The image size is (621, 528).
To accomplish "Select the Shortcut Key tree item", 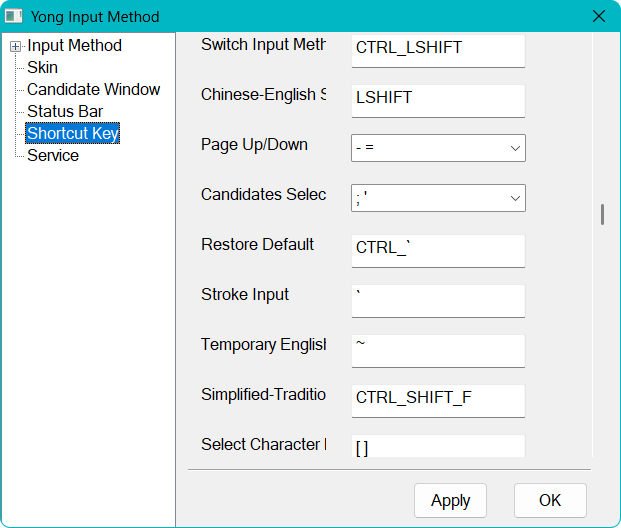I will [x=72, y=133].
